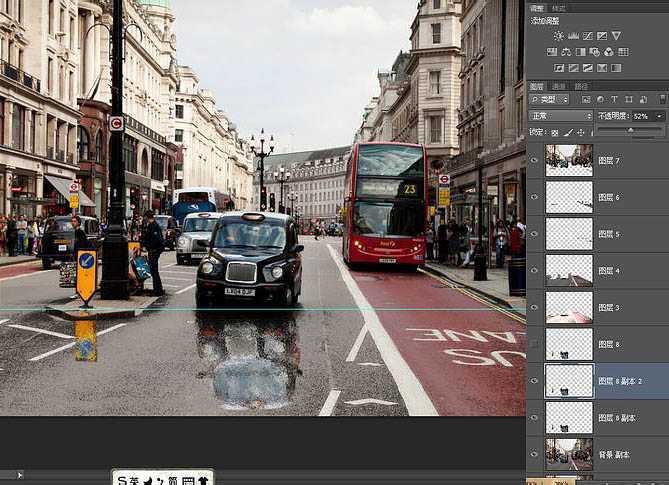Screen dimensions: 669x485
Task: Add a Gradient Map adjustment layer
Action: pos(616,68)
